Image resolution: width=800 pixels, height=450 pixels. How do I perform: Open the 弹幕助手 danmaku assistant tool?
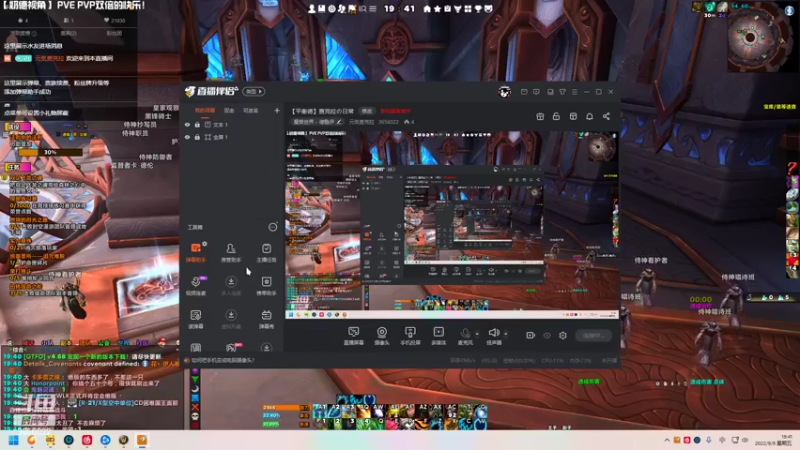[x=195, y=252]
